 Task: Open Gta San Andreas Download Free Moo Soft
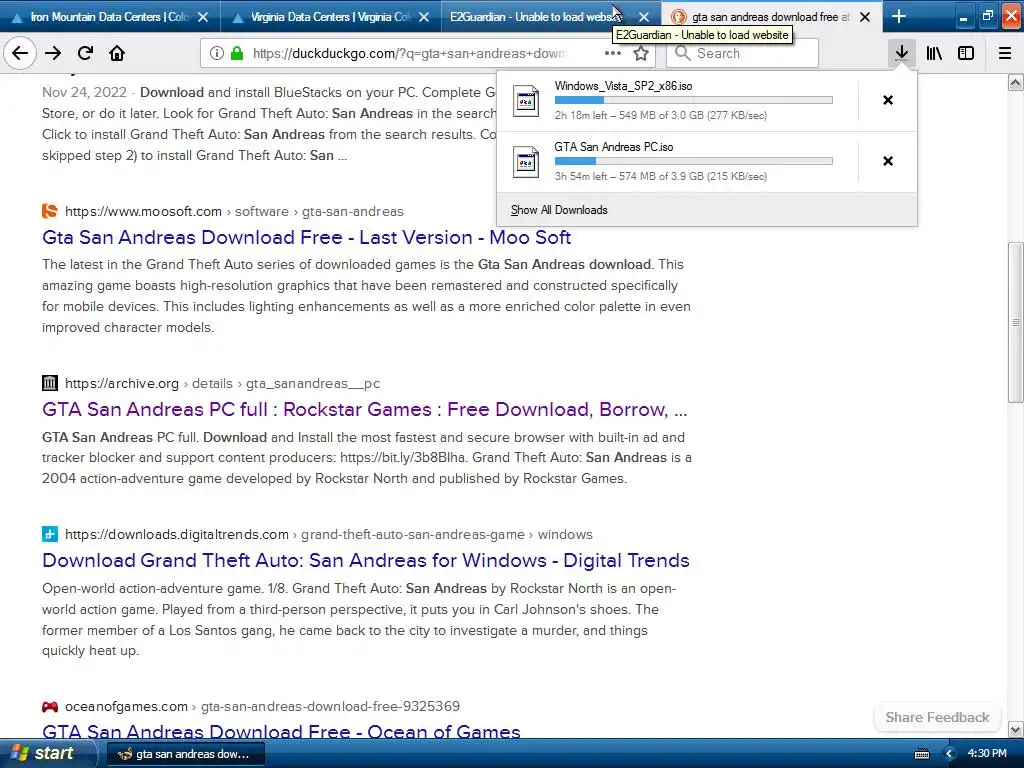click(306, 237)
